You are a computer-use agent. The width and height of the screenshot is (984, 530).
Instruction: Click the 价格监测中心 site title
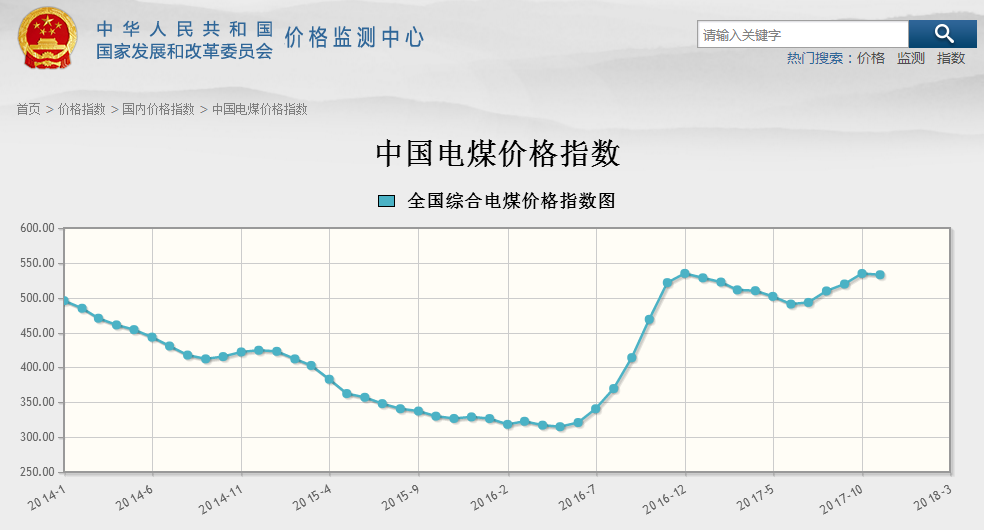coord(354,38)
